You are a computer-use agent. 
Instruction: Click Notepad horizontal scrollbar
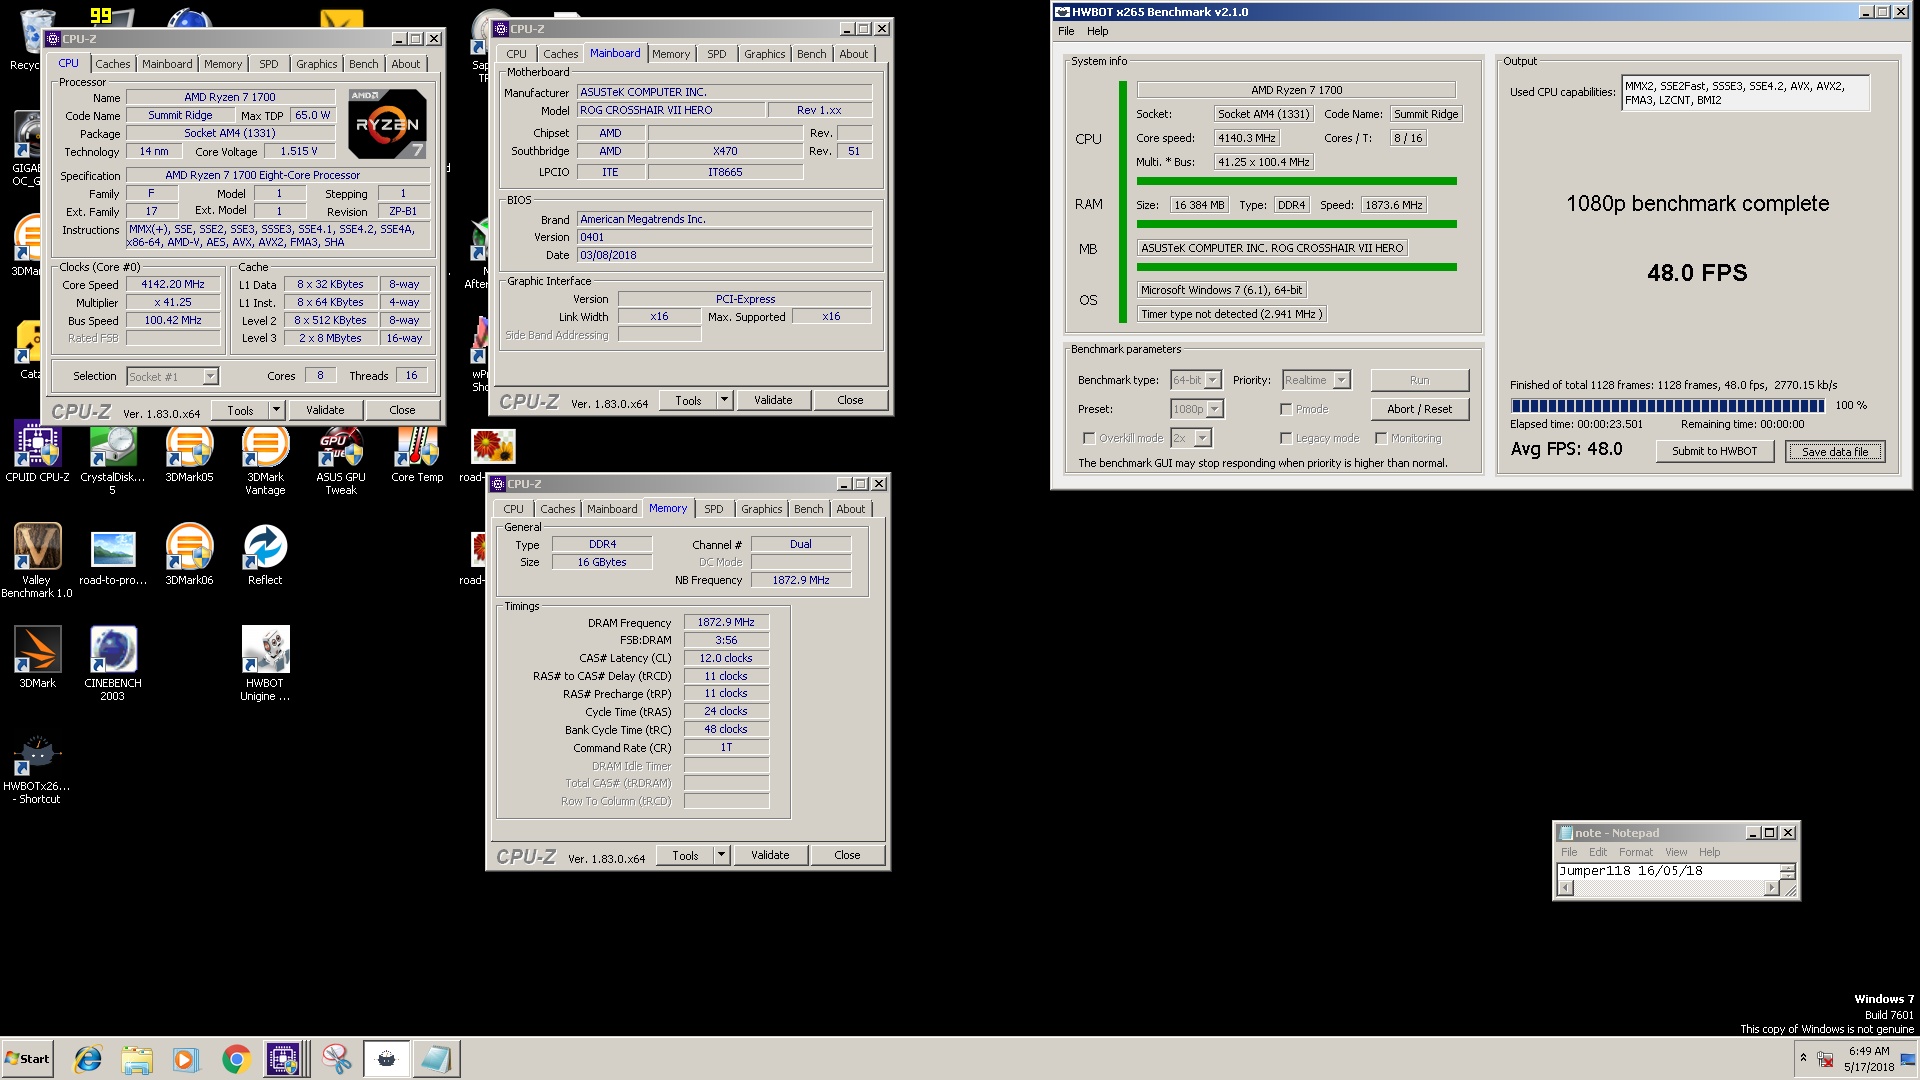(1667, 888)
